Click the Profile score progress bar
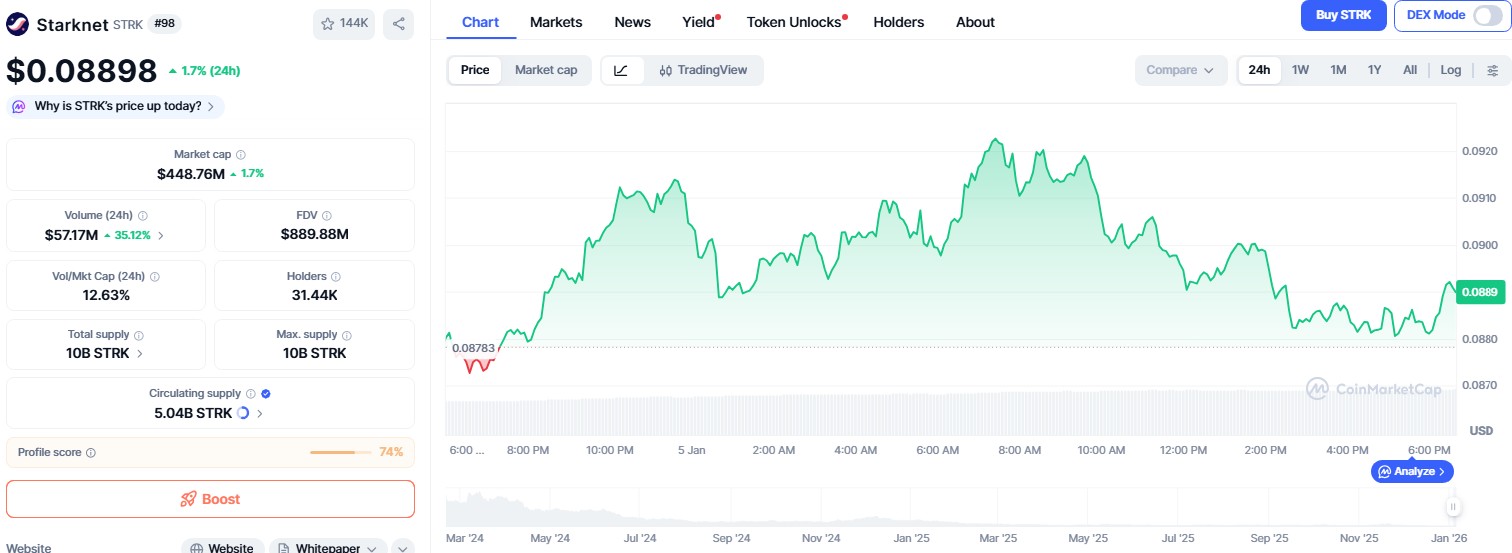The height and width of the screenshot is (553, 1512). [x=340, y=452]
